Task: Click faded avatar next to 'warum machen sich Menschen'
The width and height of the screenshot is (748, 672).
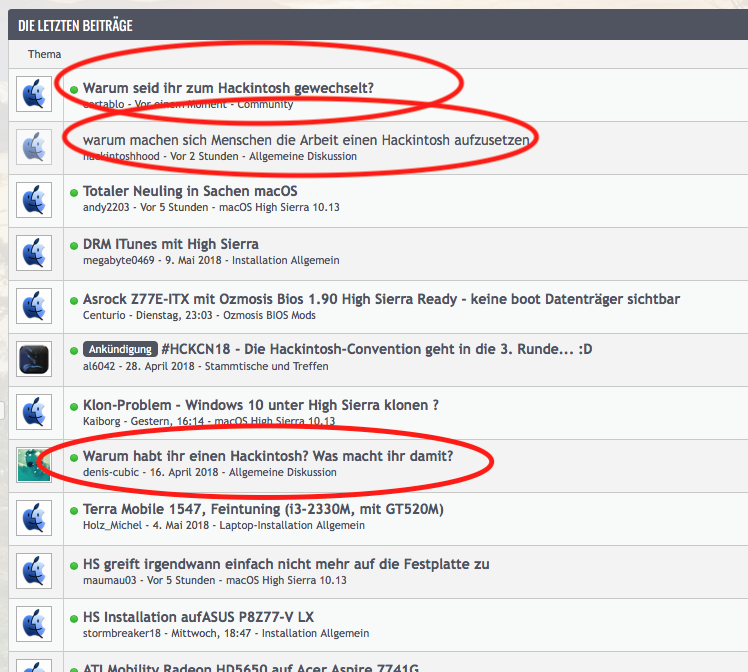Action: [34, 147]
